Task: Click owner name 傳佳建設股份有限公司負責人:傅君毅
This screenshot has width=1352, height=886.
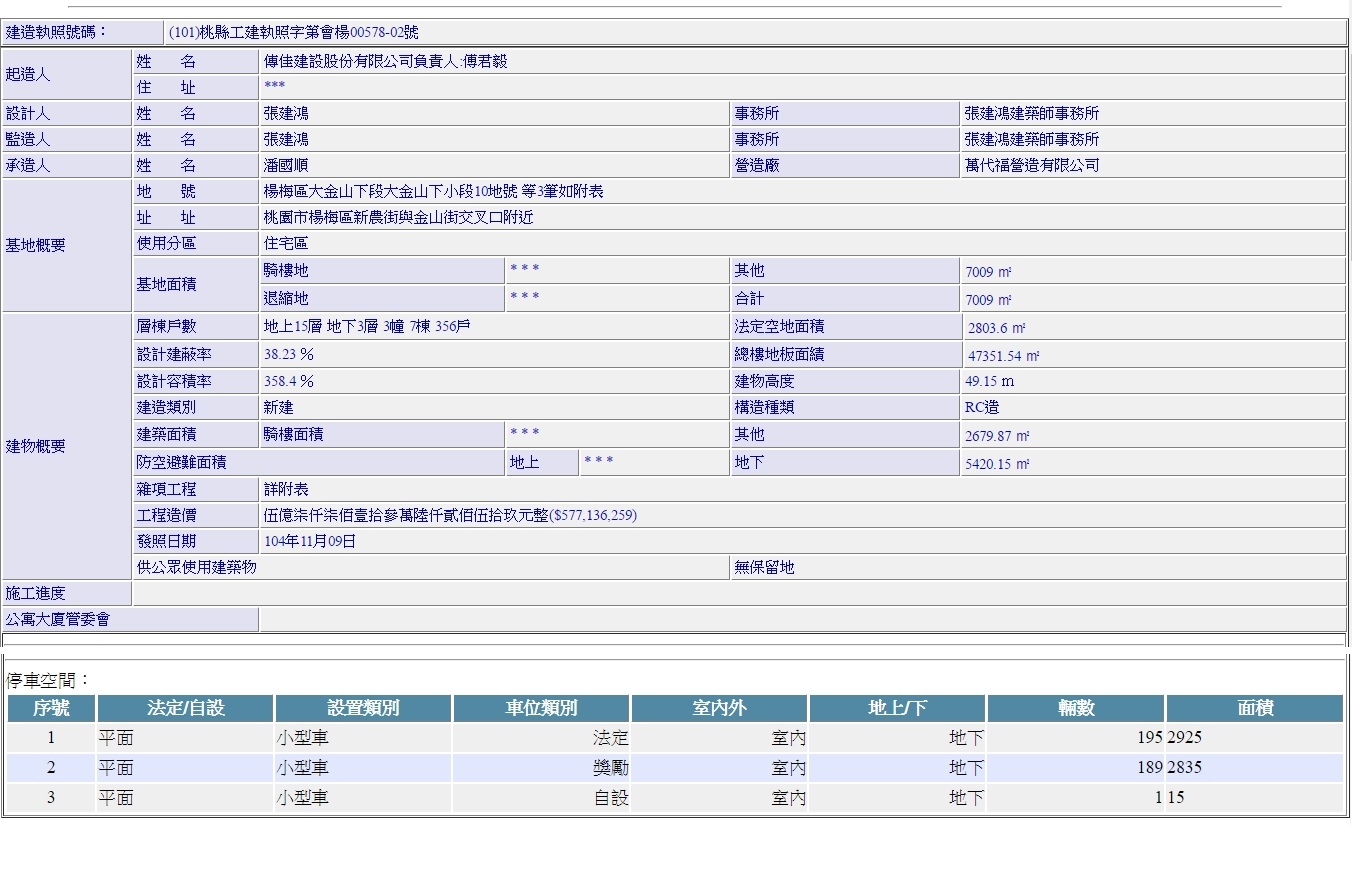Action: click(386, 61)
